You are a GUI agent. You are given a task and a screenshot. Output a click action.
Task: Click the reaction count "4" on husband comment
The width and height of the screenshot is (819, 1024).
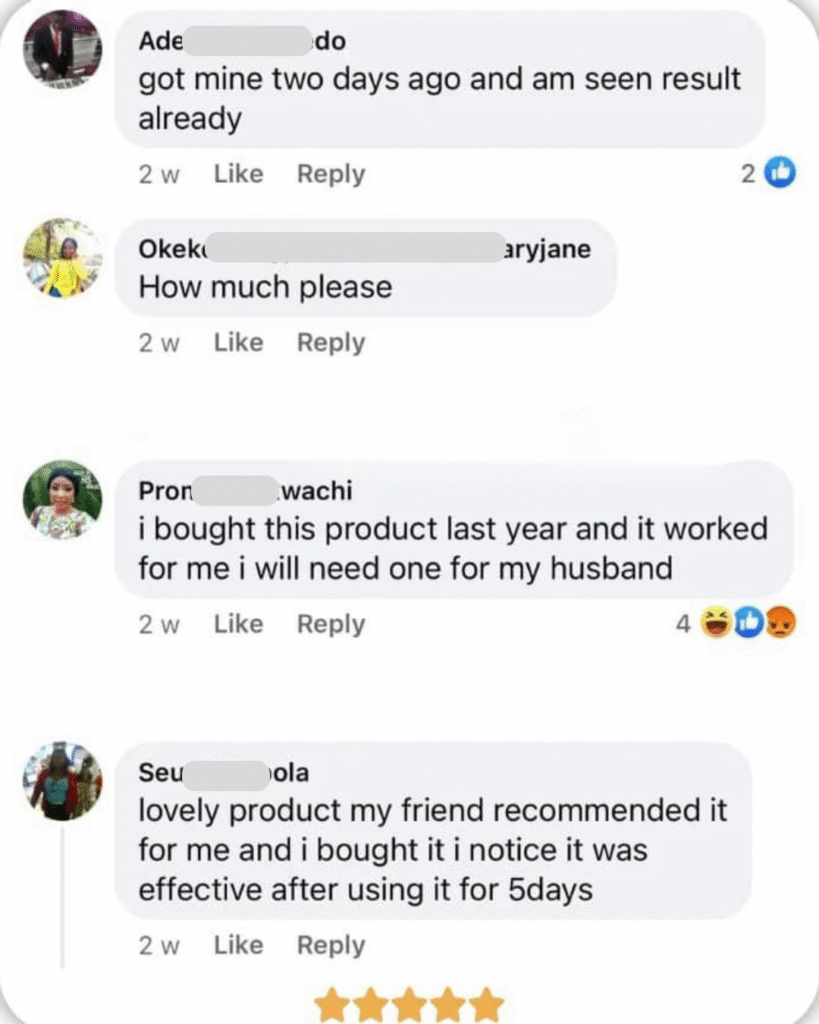click(x=683, y=625)
